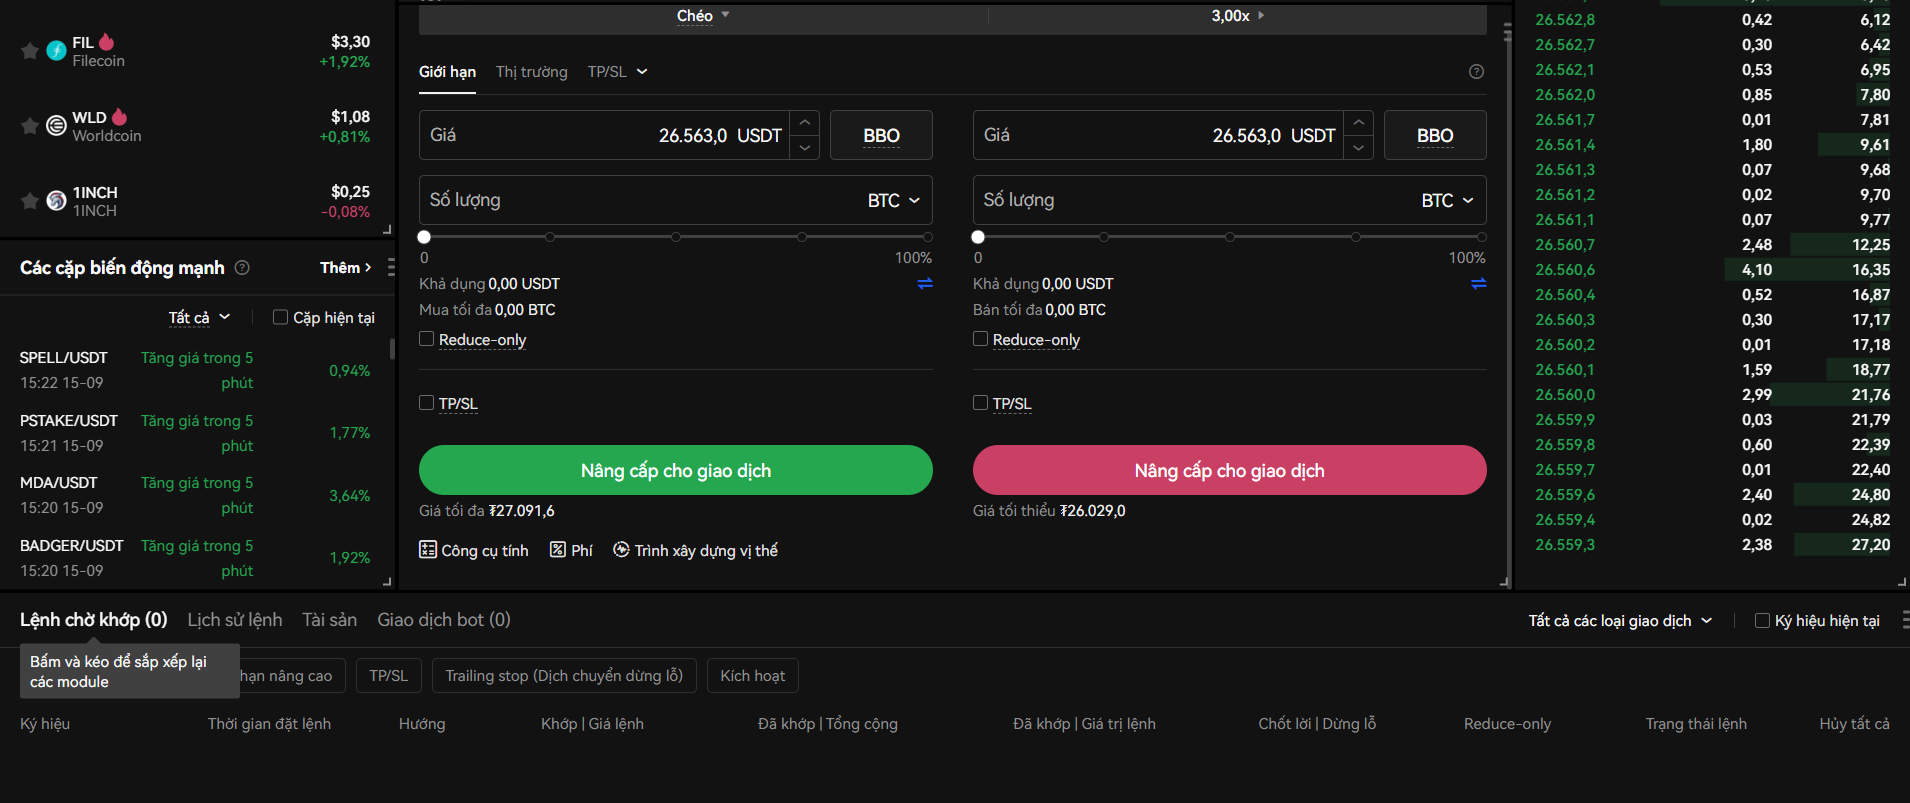Open the Công cụ tính calculator

coord(474,550)
